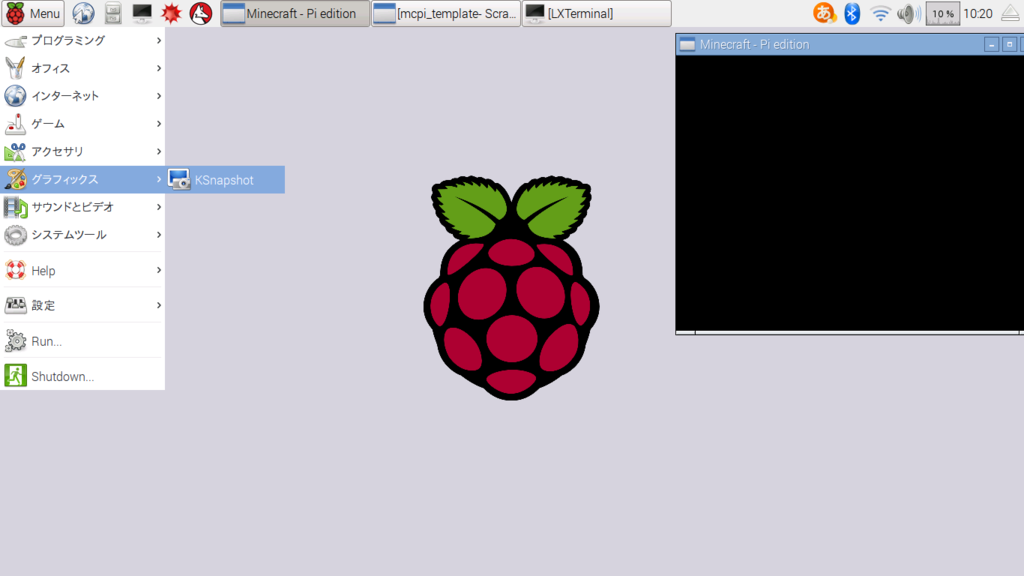This screenshot has height=576, width=1024.
Task: Expand the arrow next to ゲーム
Action: [159, 123]
